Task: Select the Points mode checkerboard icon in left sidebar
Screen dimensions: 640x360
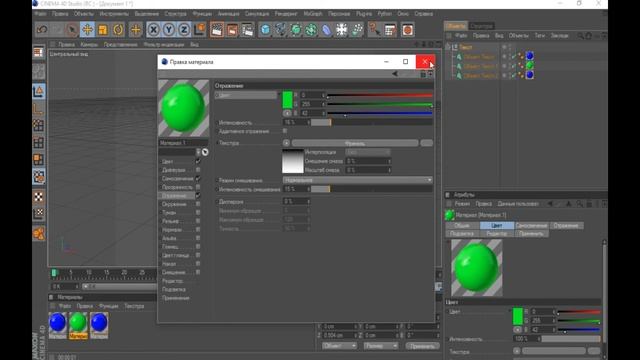Action: pos(39,197)
